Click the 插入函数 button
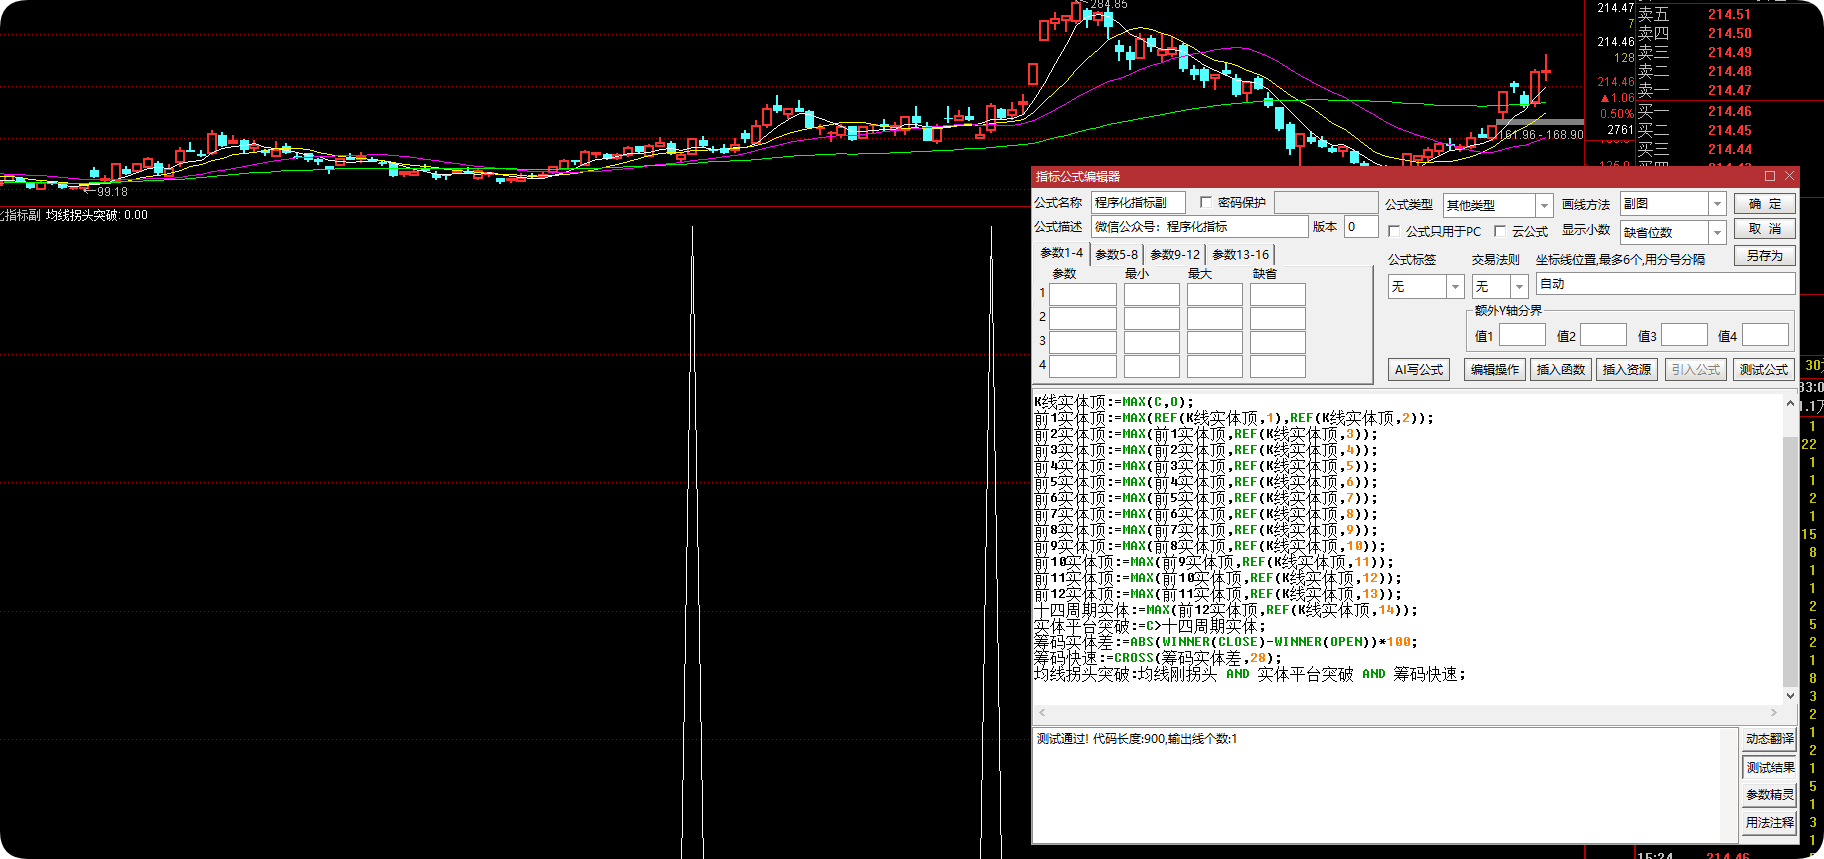1824x859 pixels. [x=1560, y=370]
